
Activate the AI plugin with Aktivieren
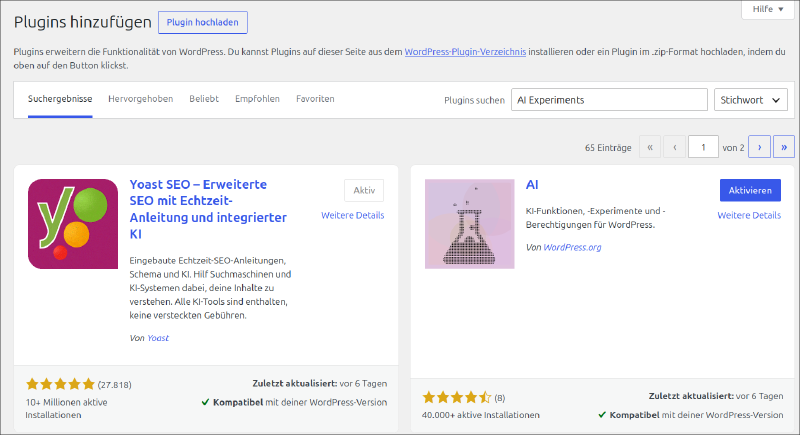750,190
